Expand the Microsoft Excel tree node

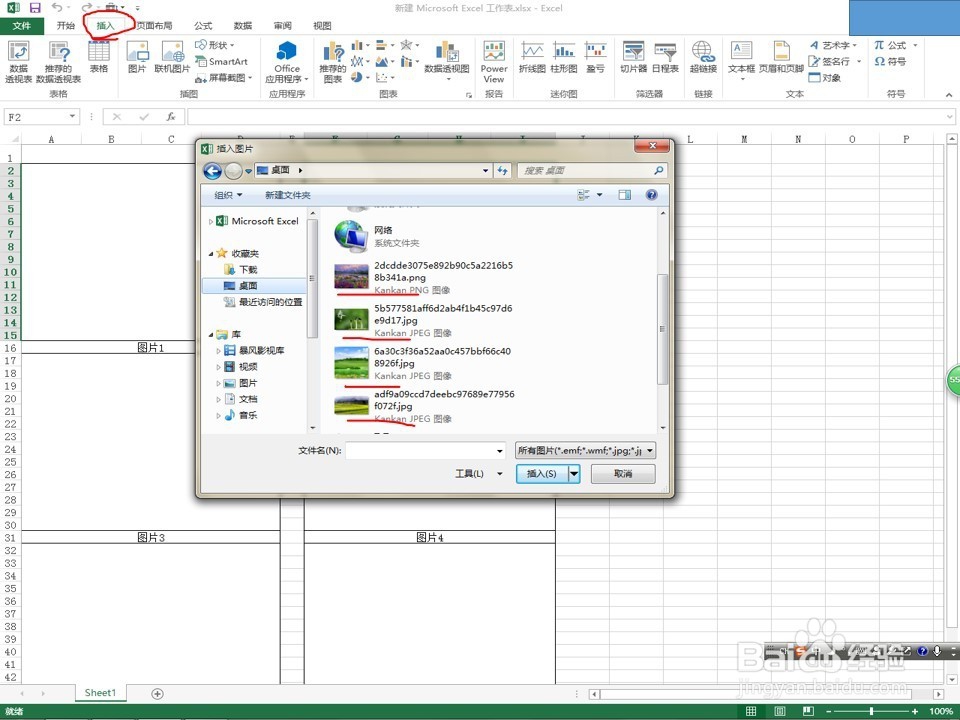click(211, 222)
